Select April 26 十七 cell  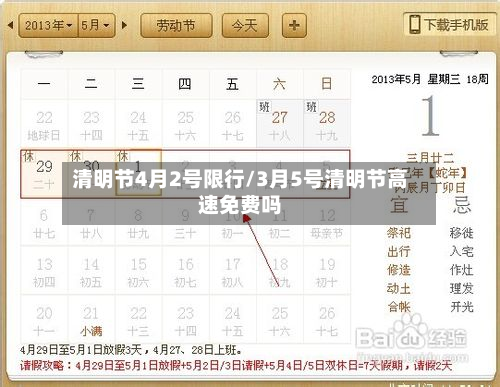233,124
